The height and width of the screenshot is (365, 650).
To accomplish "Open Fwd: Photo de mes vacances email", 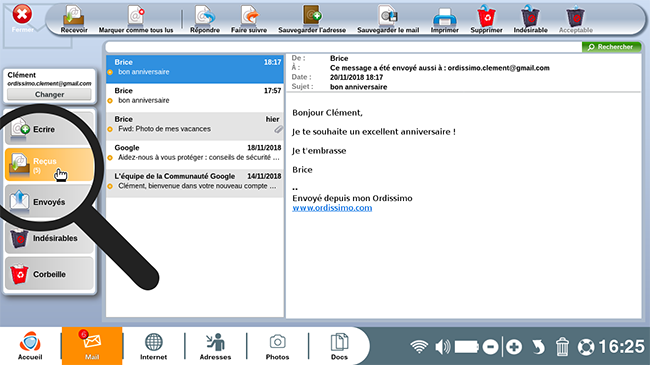I will click(x=195, y=126).
